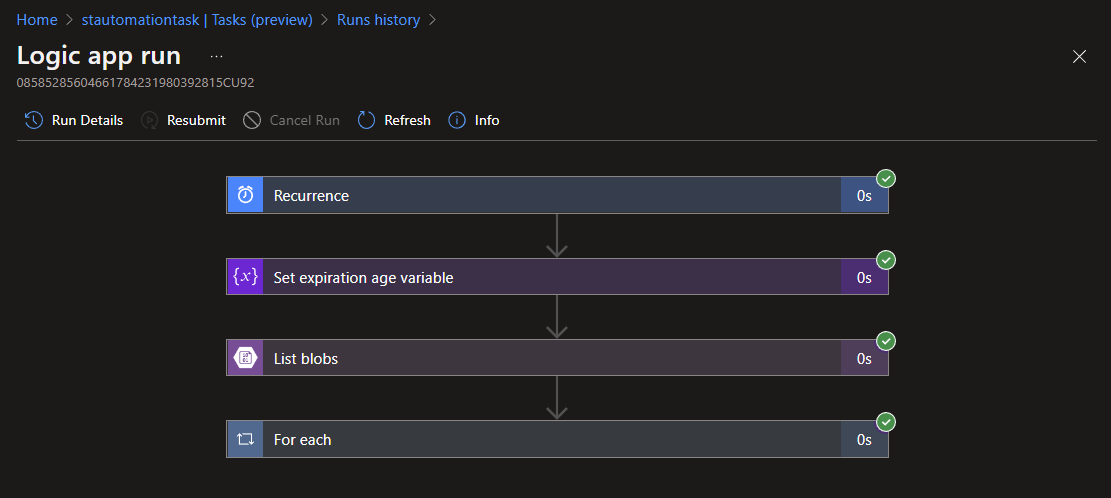Close the Logic app run pane
The width and height of the screenshot is (1111, 498).
coord(1079,56)
